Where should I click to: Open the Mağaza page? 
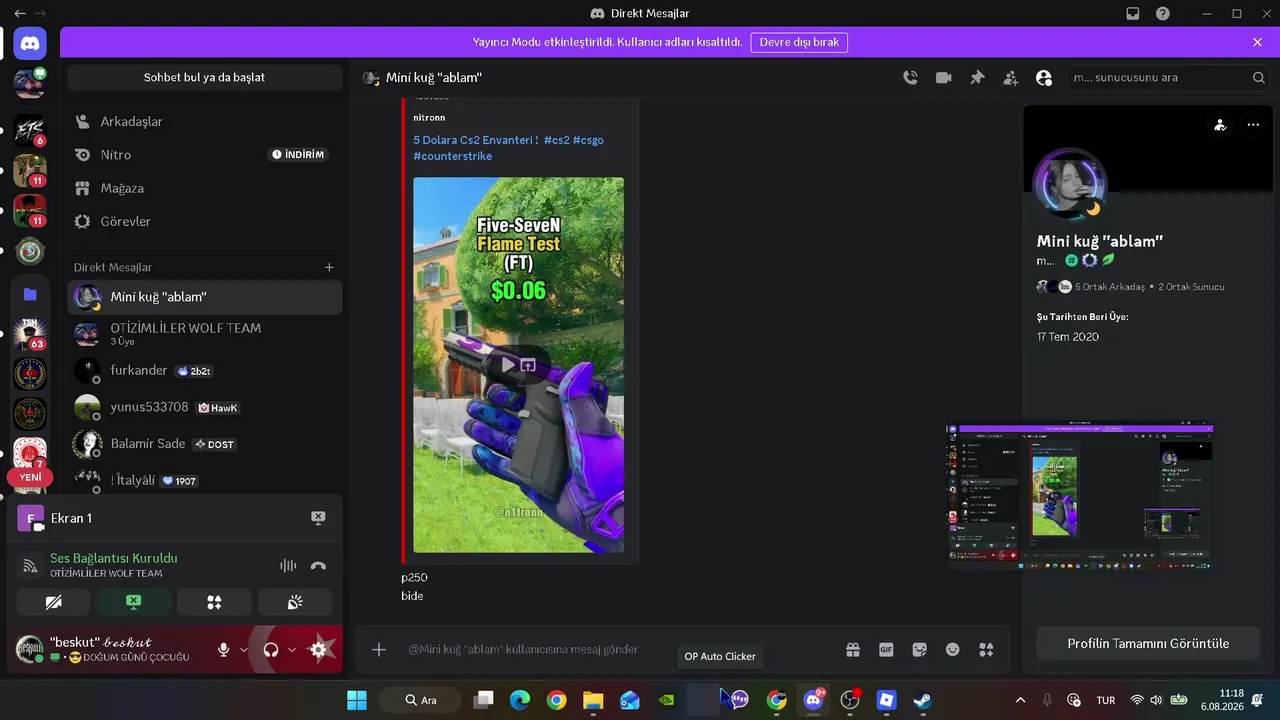[x=205, y=188]
